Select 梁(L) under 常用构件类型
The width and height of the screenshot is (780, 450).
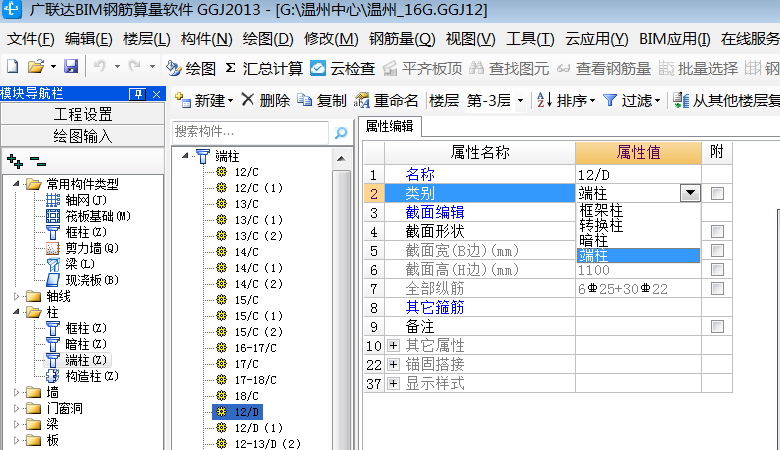(70, 264)
